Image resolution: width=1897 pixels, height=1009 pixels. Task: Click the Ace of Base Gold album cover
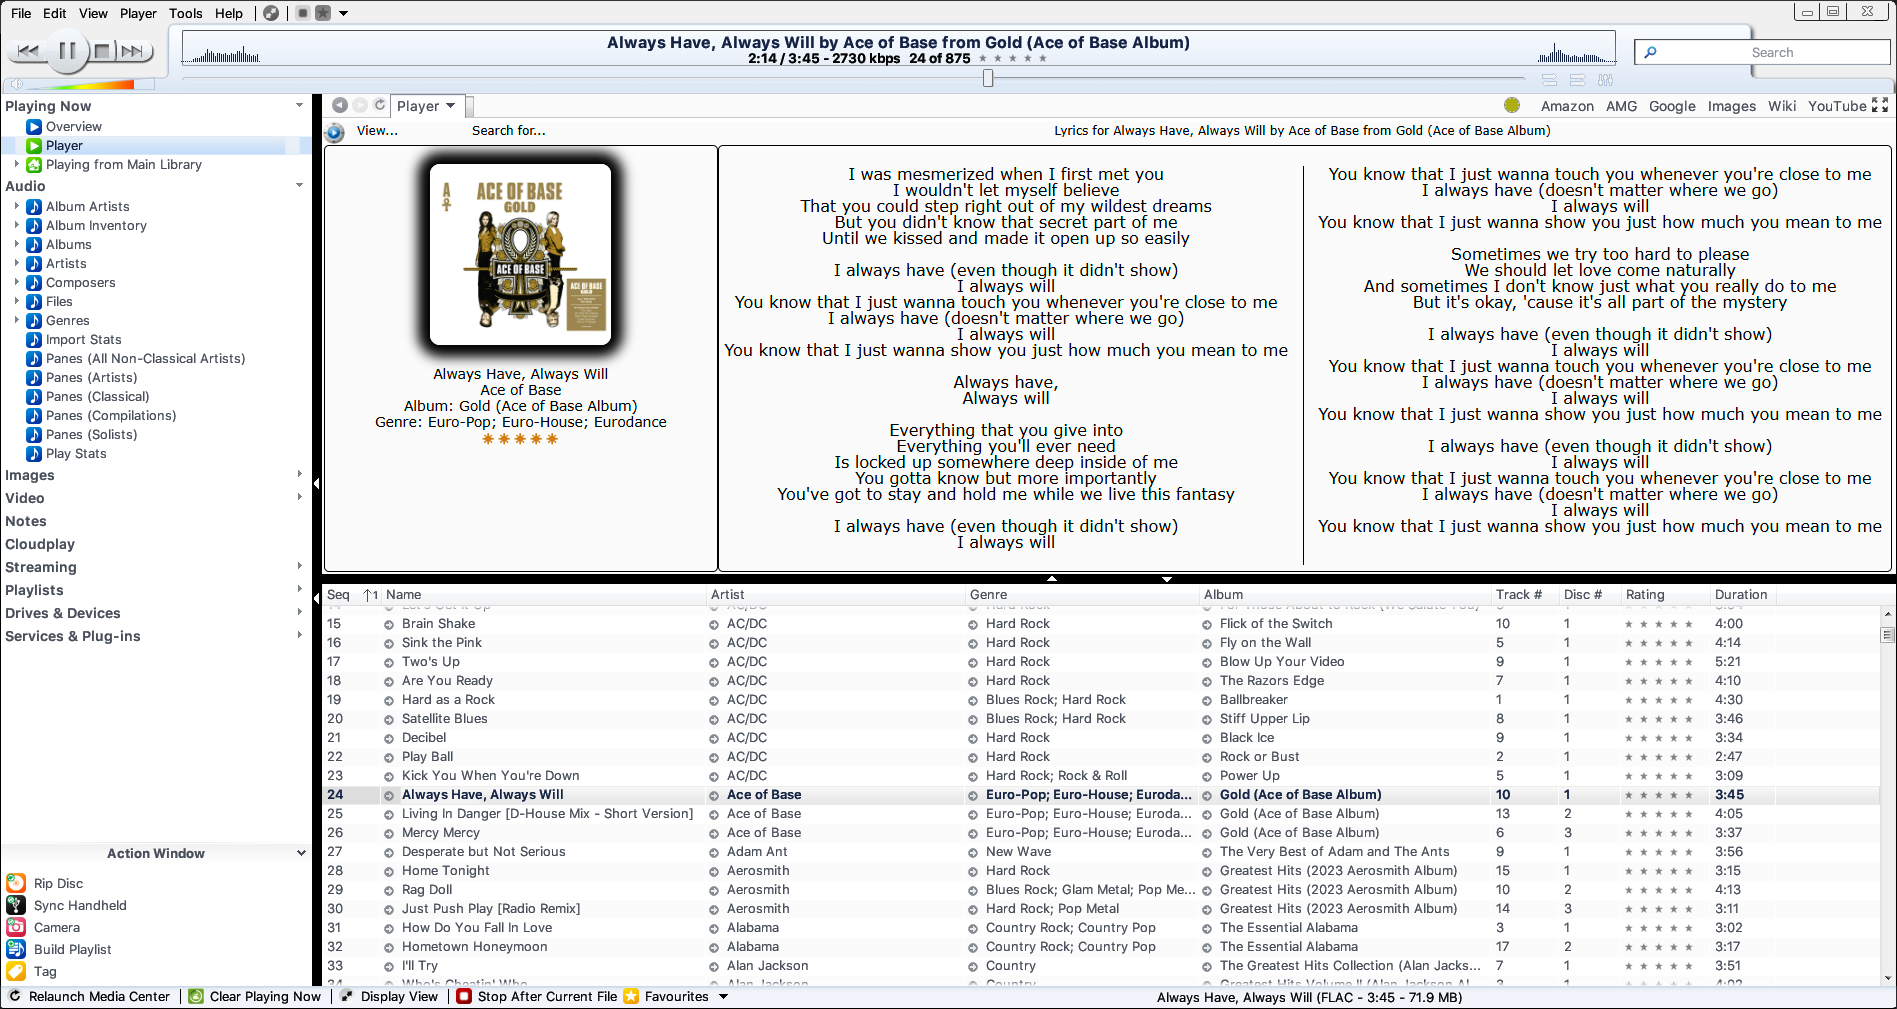tap(520, 254)
